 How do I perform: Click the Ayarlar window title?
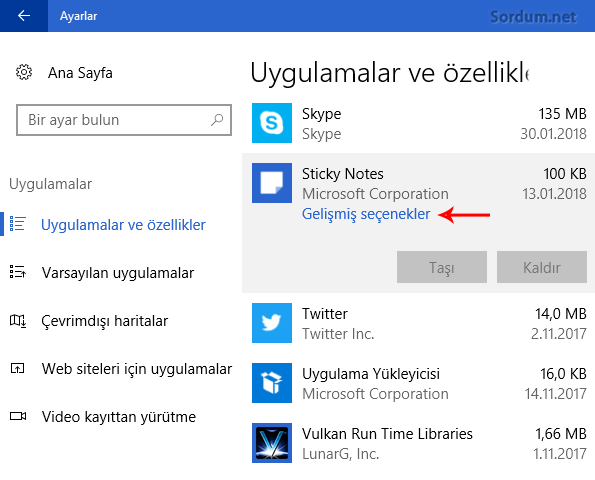pyautogui.click(x=79, y=16)
